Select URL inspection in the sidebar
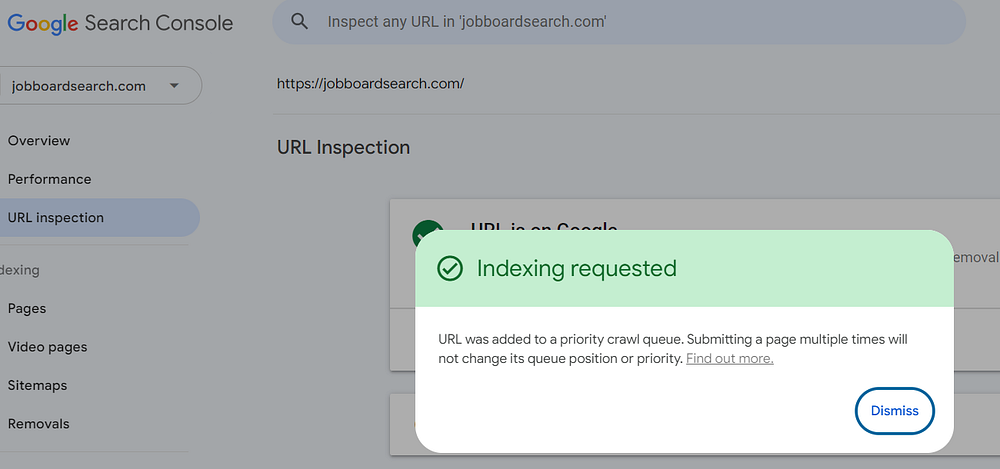This screenshot has width=1000, height=469. 56,218
